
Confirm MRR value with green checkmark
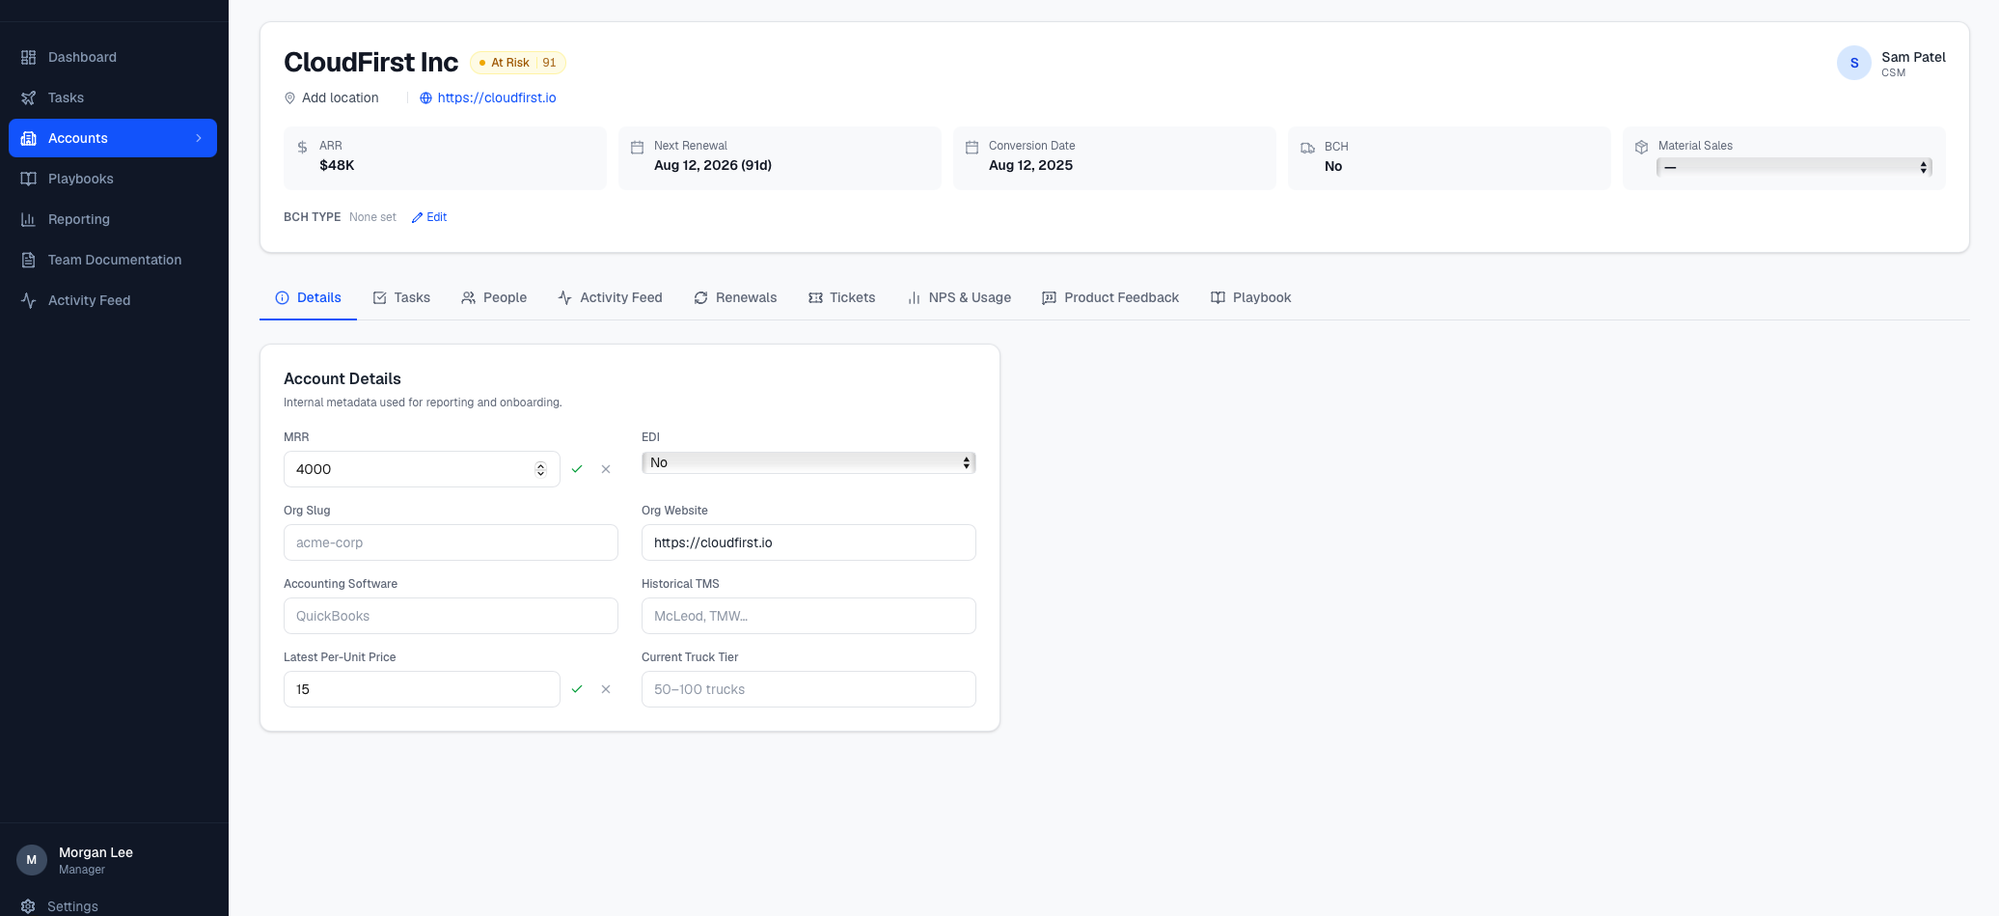coord(577,469)
